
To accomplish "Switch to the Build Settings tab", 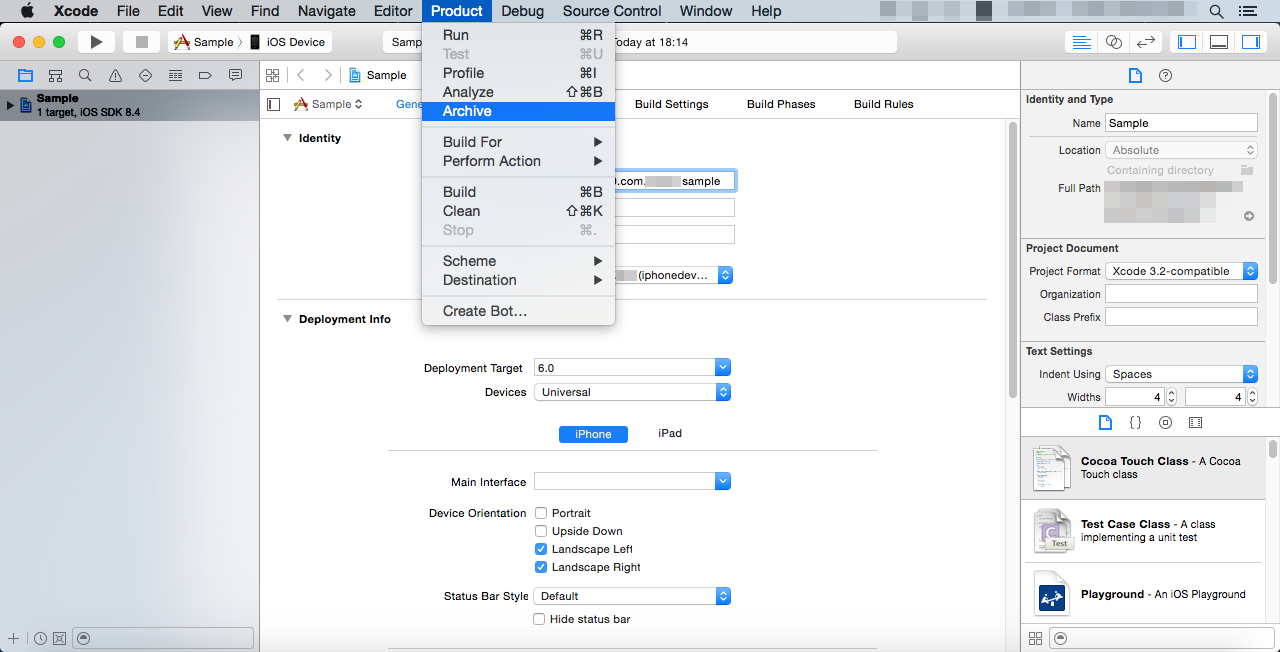I will [x=671, y=104].
